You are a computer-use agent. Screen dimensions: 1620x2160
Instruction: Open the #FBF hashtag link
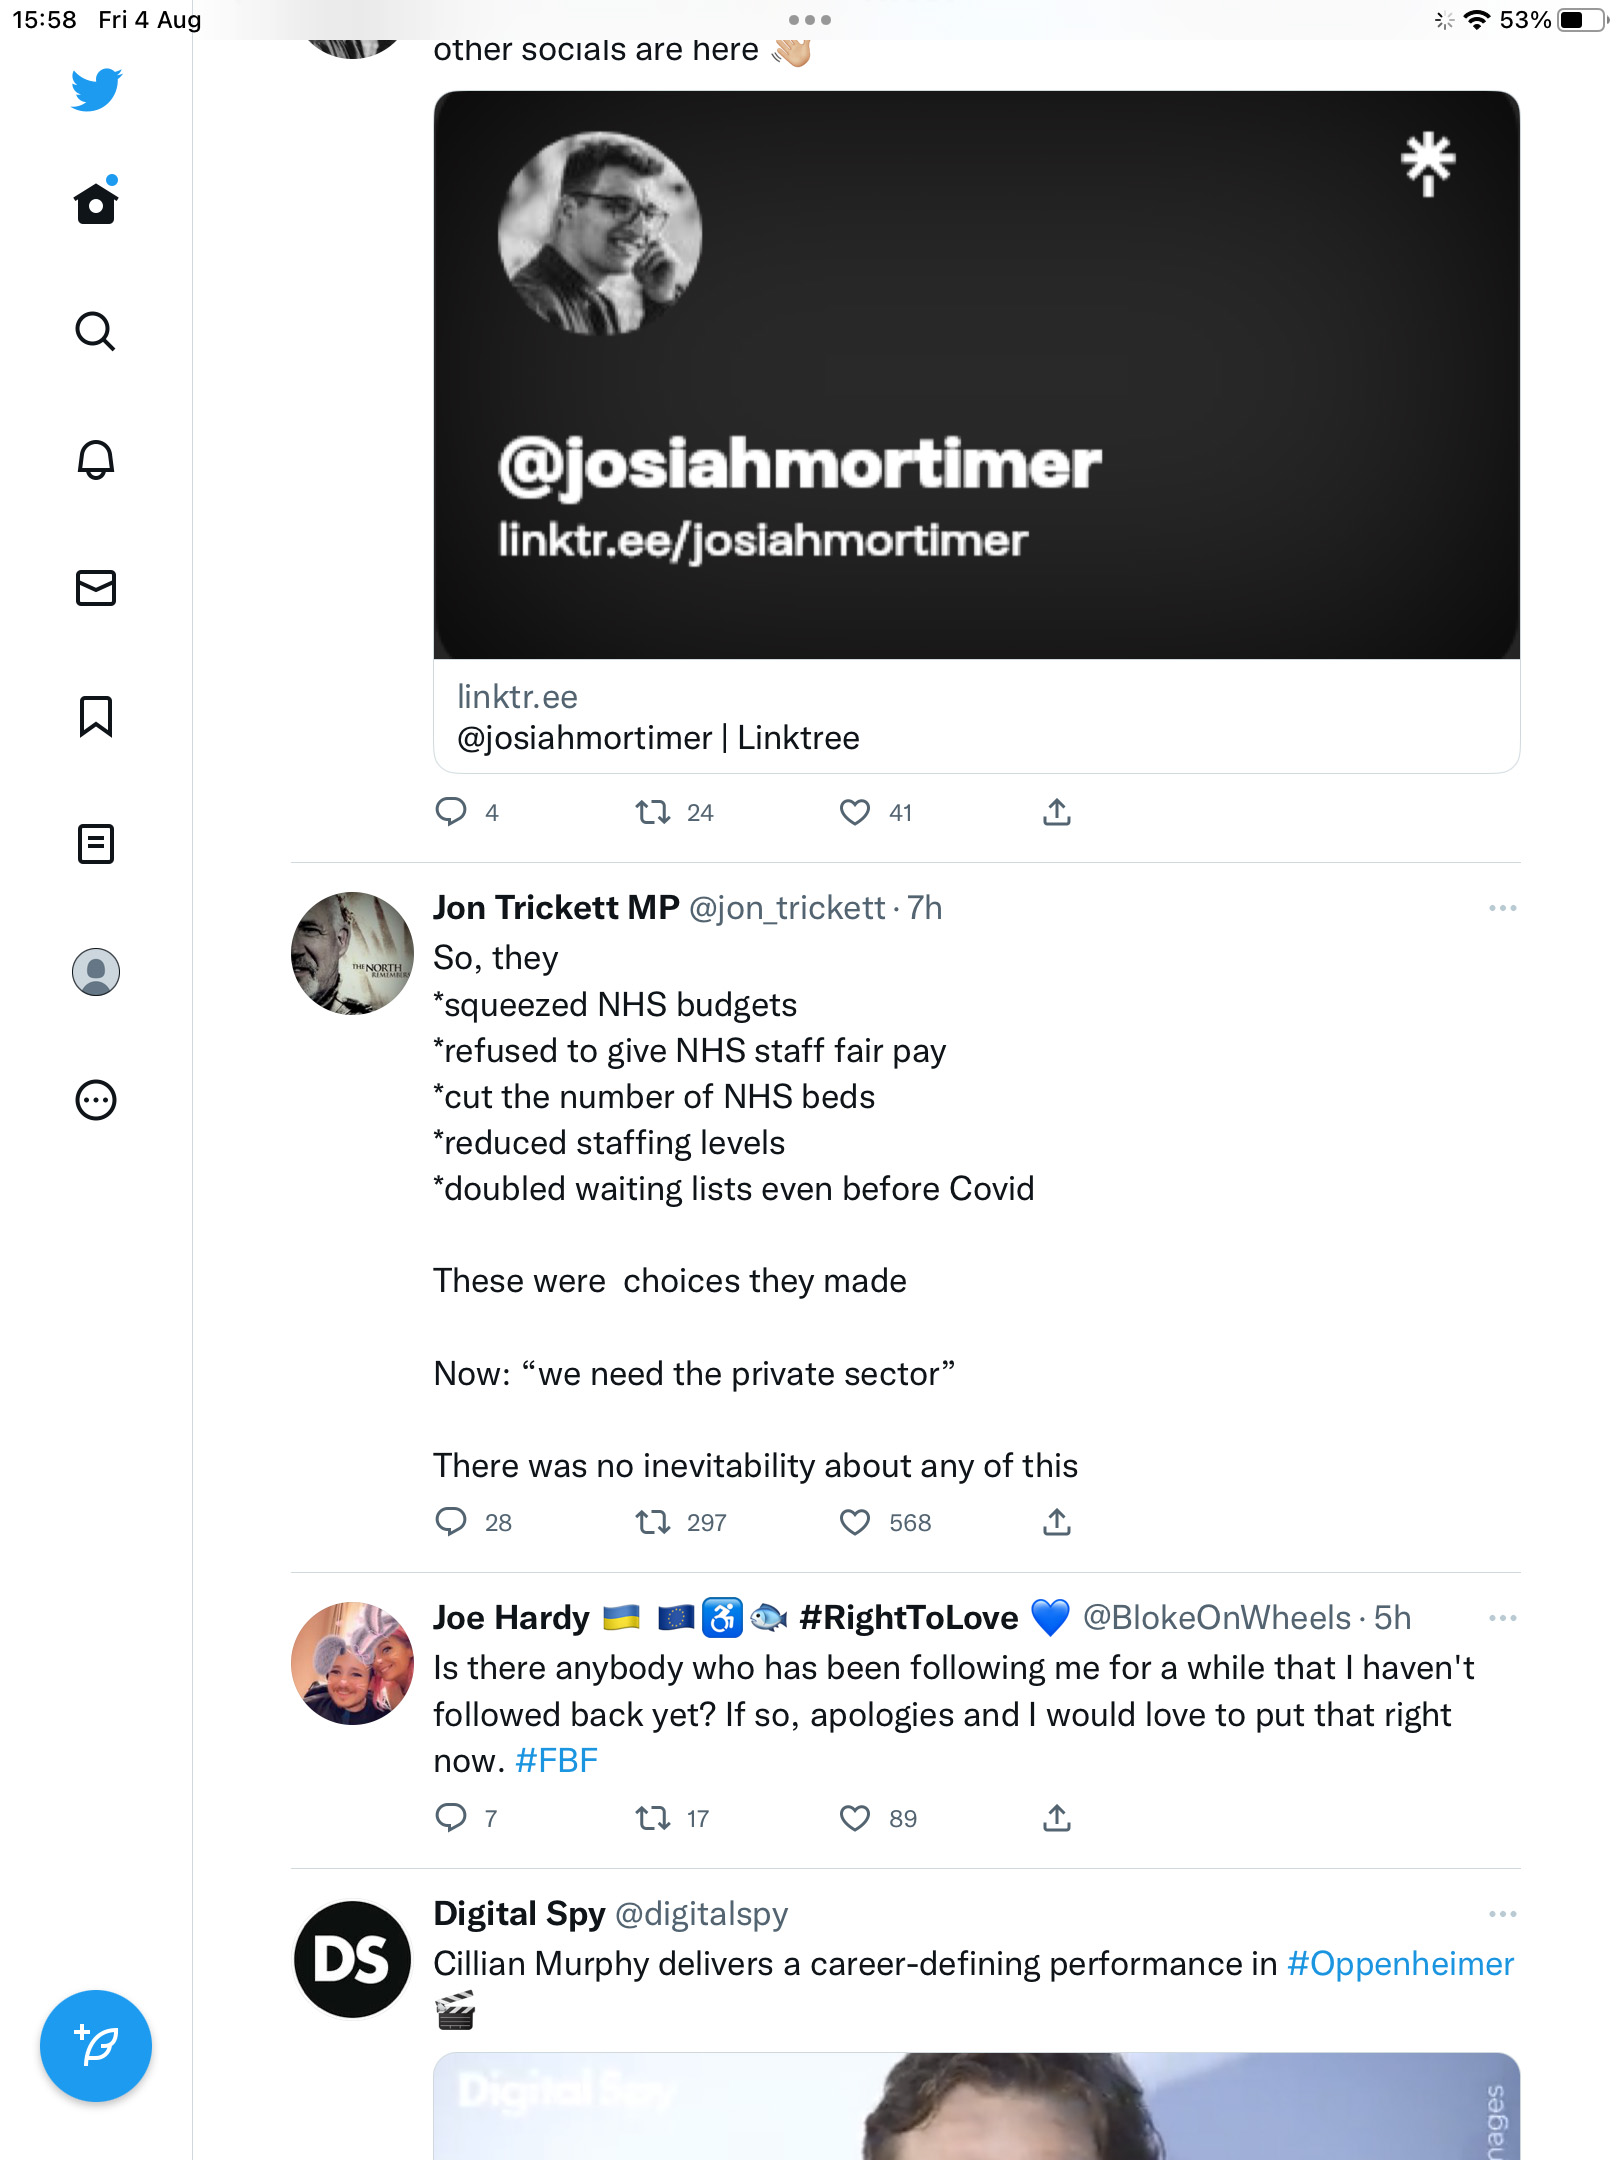pos(556,1761)
